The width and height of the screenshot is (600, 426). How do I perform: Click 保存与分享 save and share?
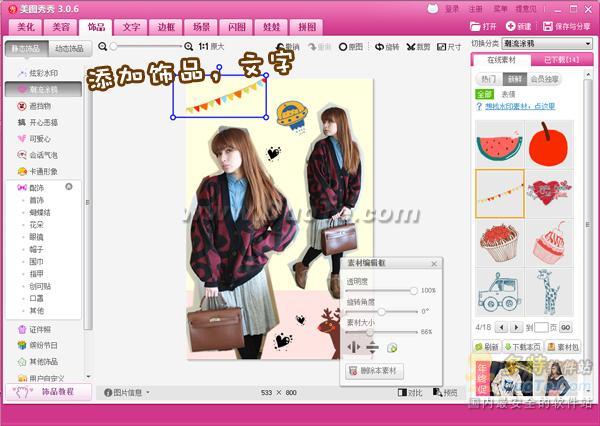click(567, 26)
